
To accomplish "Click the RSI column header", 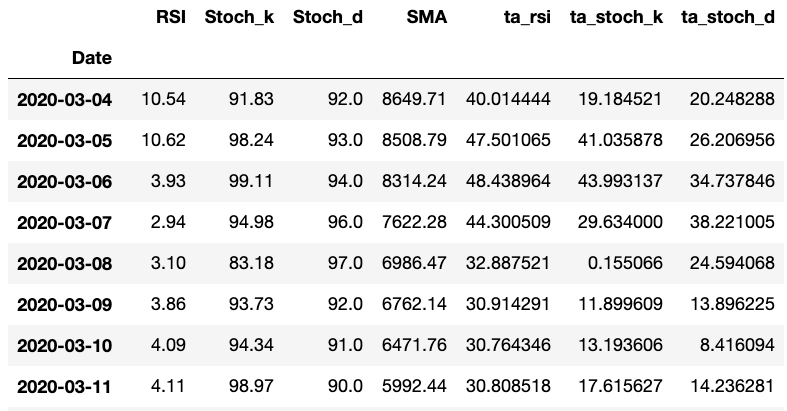I will [171, 18].
